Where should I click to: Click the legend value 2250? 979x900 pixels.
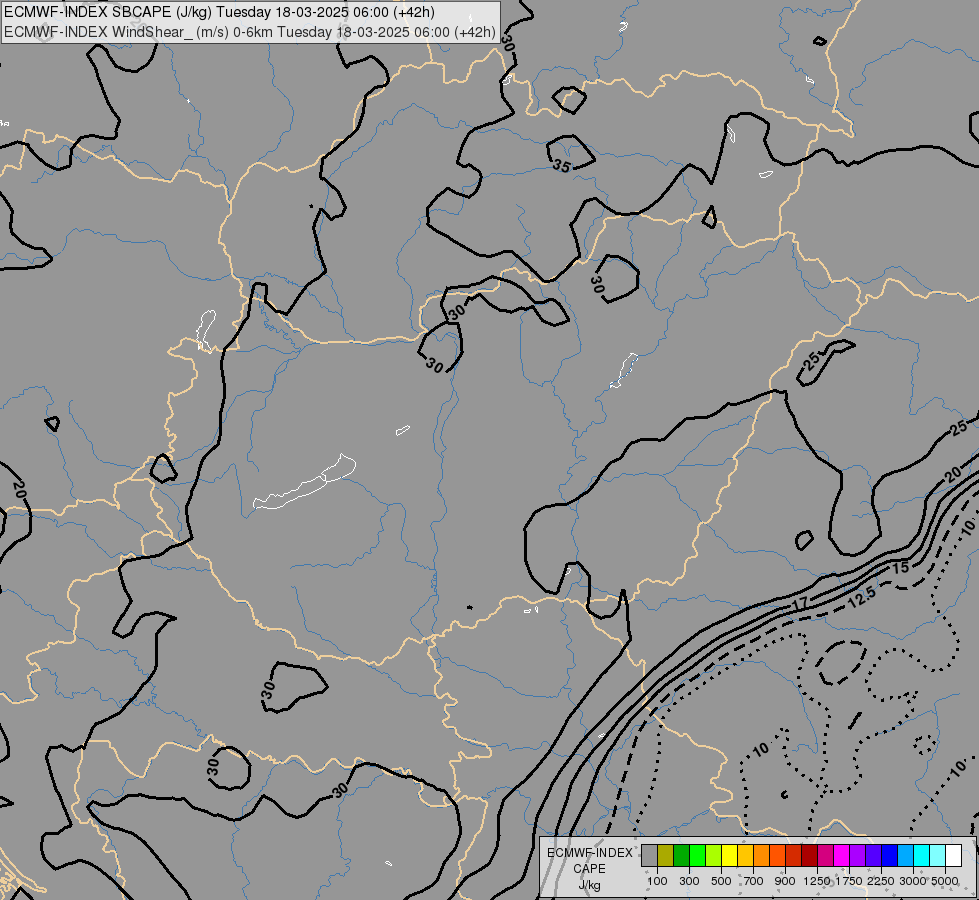point(881,881)
